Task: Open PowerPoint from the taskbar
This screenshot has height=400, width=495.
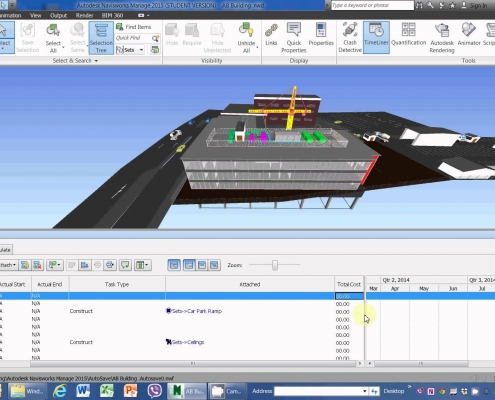Action: click(x=130, y=391)
